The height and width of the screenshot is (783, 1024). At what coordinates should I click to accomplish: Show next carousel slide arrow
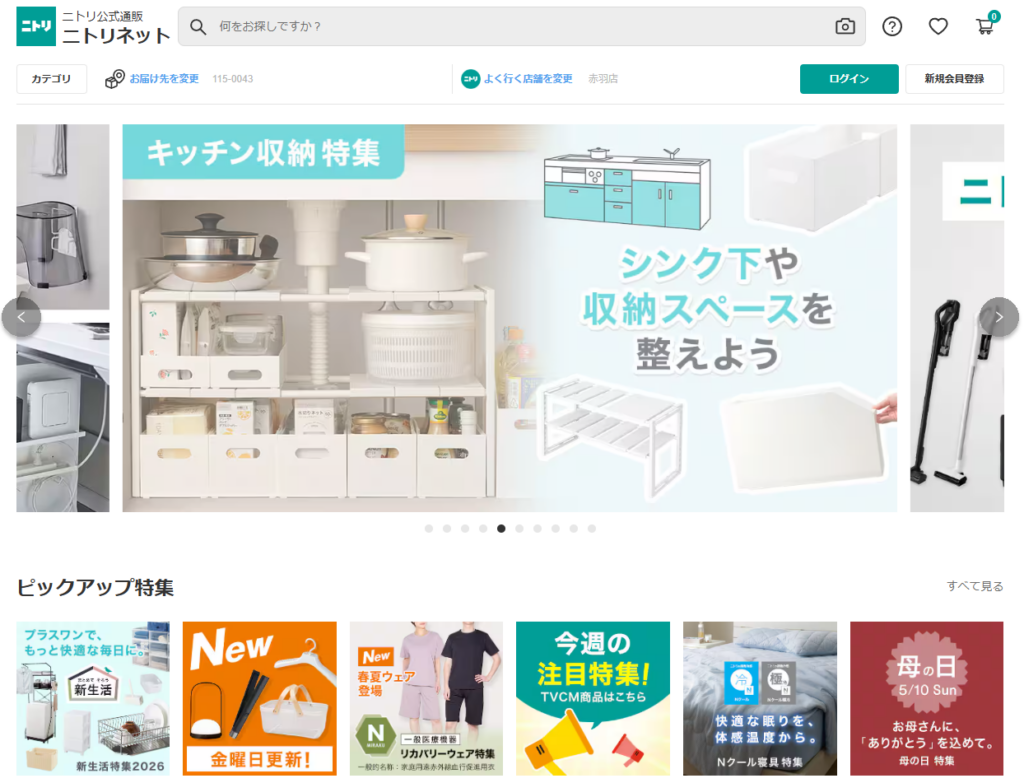tap(999, 317)
